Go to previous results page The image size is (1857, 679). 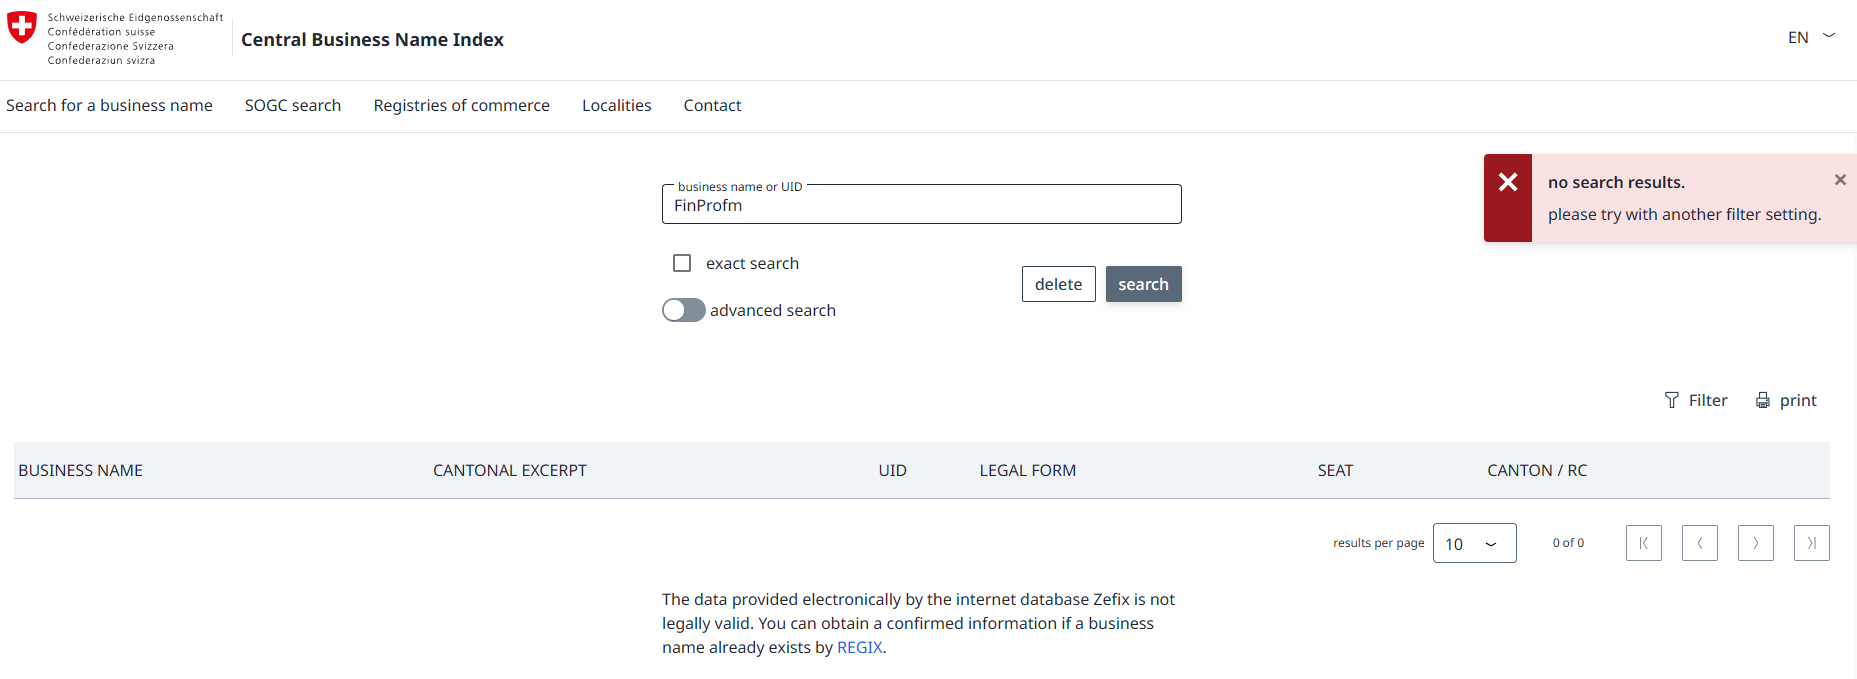click(x=1699, y=543)
